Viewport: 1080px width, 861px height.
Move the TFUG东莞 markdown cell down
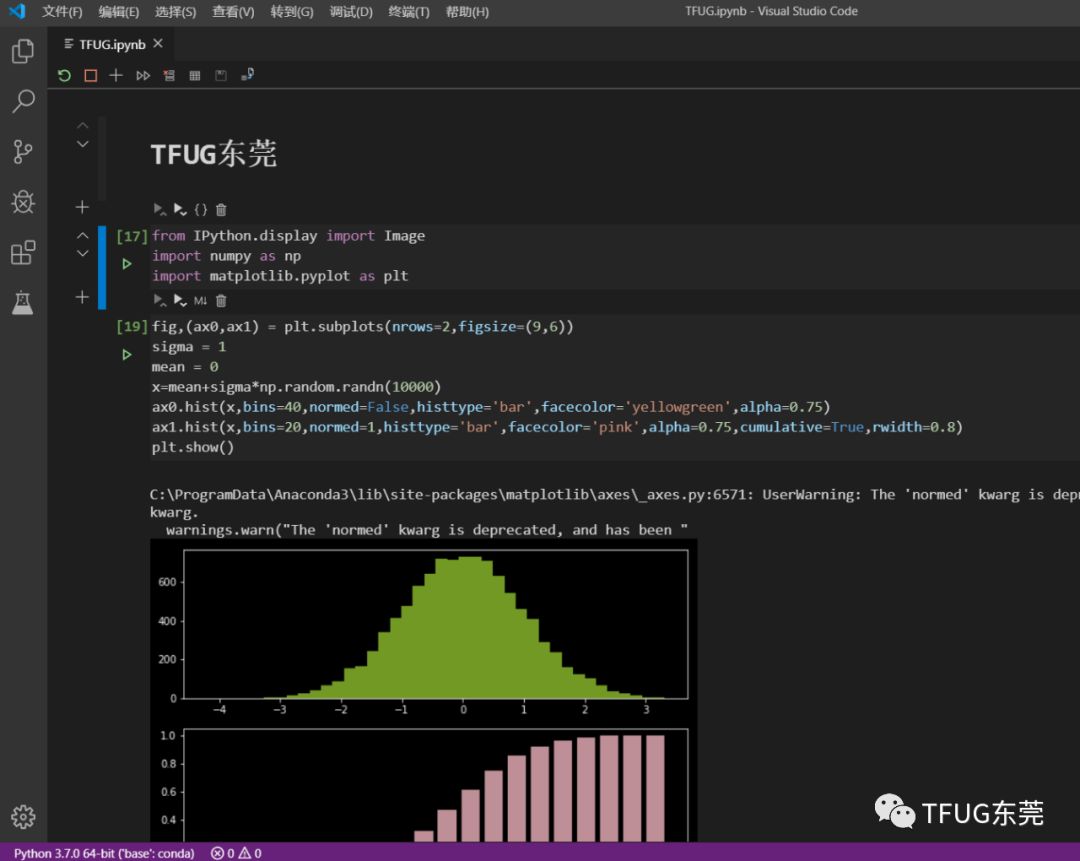pos(83,144)
